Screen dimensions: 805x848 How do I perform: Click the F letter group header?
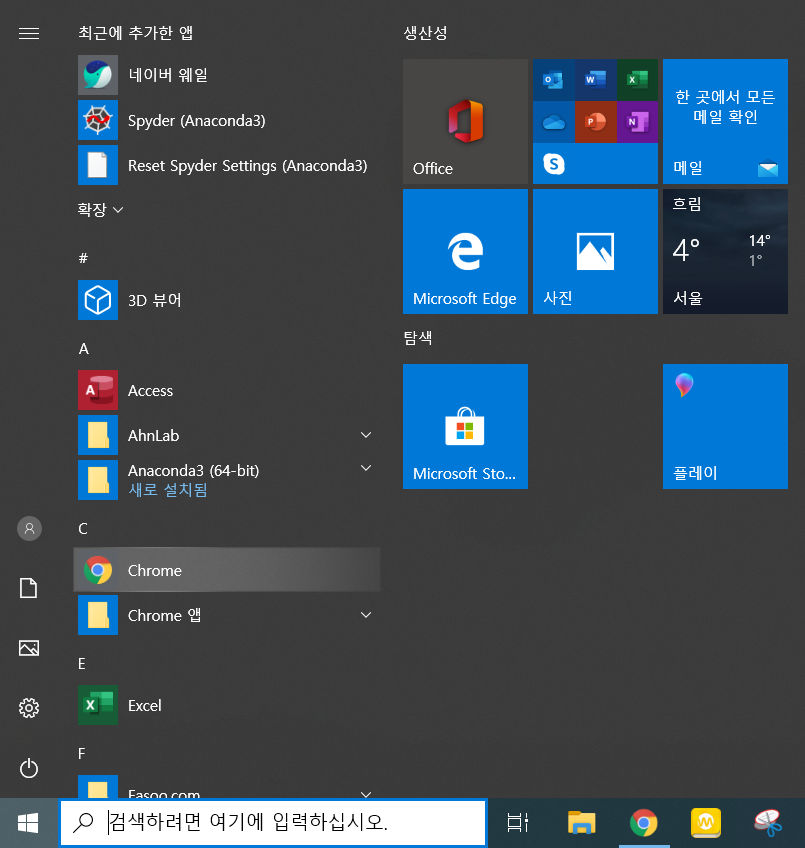(x=82, y=753)
